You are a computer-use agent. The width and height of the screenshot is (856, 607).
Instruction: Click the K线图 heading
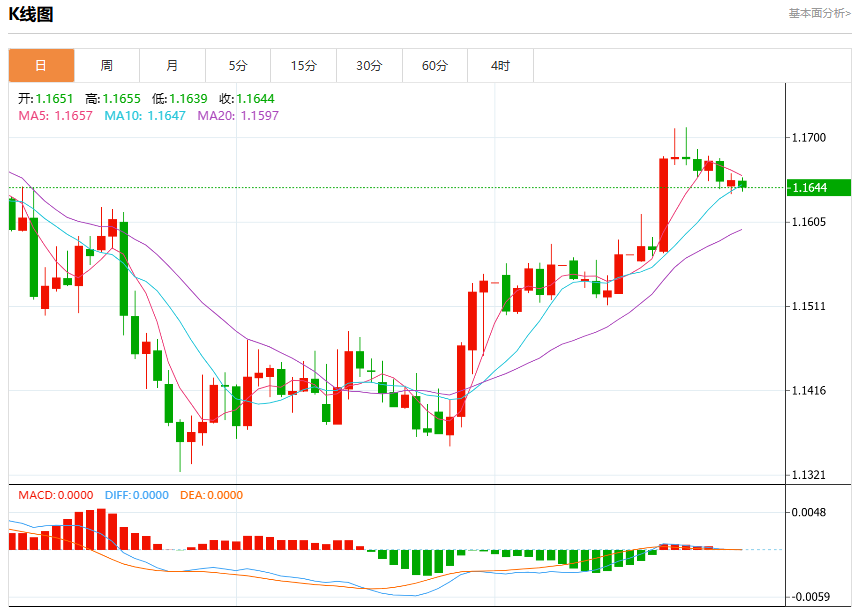click(x=31, y=14)
